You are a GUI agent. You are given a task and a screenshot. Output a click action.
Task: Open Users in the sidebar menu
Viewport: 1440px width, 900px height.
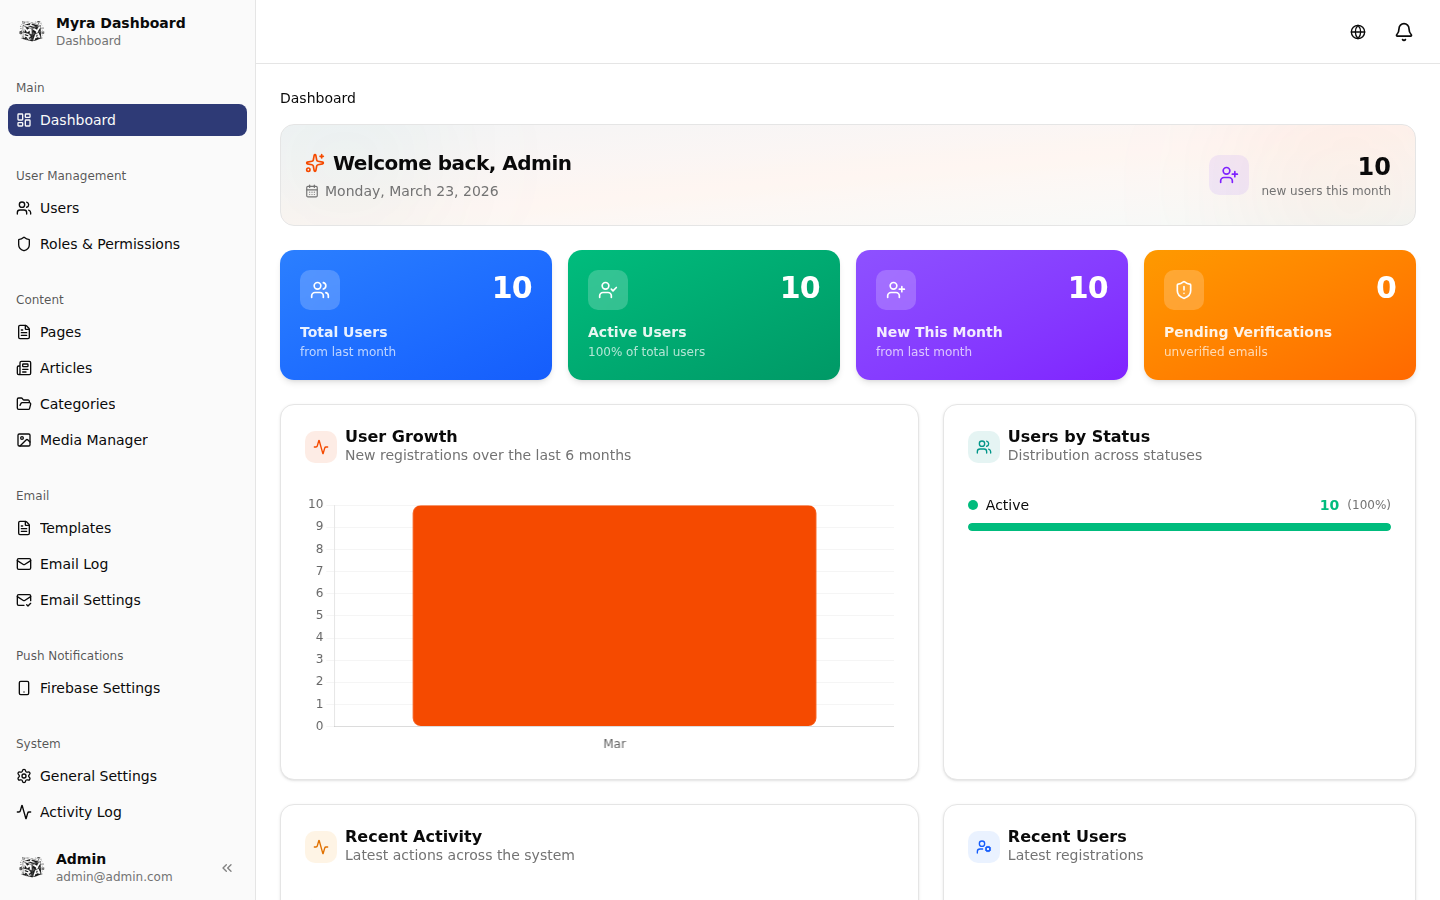(127, 208)
